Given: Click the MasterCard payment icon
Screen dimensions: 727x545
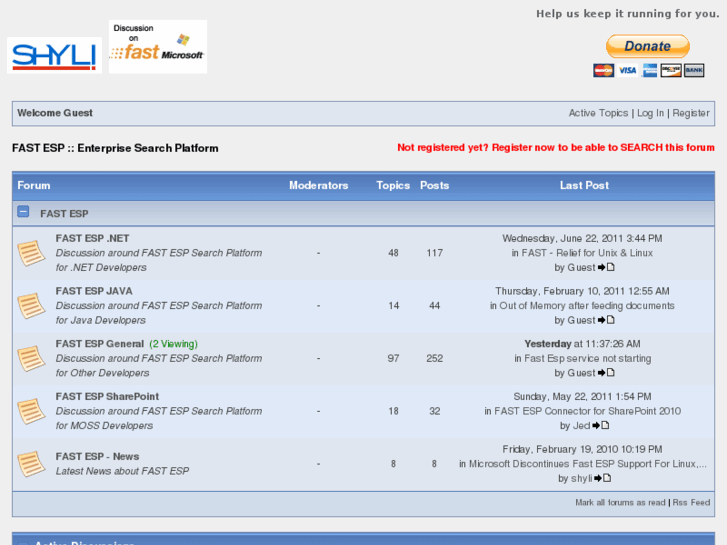Looking at the screenshot, I should click(603, 71).
